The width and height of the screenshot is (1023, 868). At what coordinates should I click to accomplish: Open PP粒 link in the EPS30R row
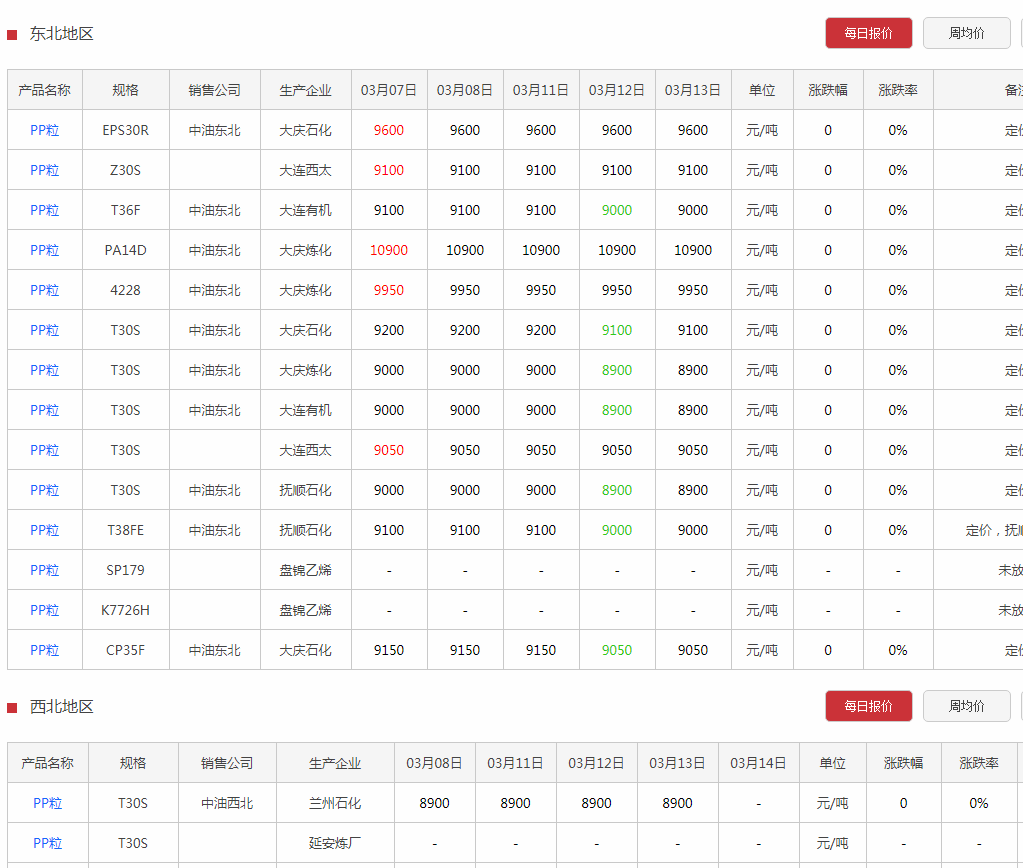(x=45, y=130)
